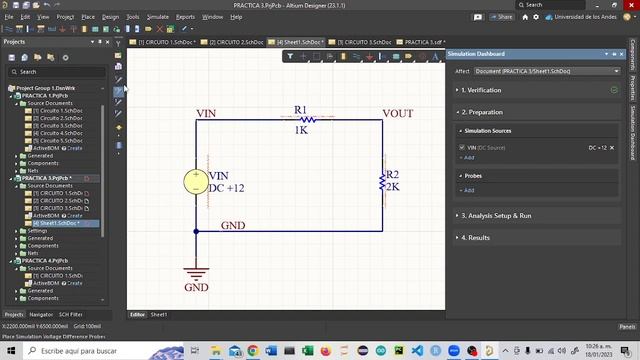
Task: Click the undo arrow in title bar
Action: coord(47,5)
